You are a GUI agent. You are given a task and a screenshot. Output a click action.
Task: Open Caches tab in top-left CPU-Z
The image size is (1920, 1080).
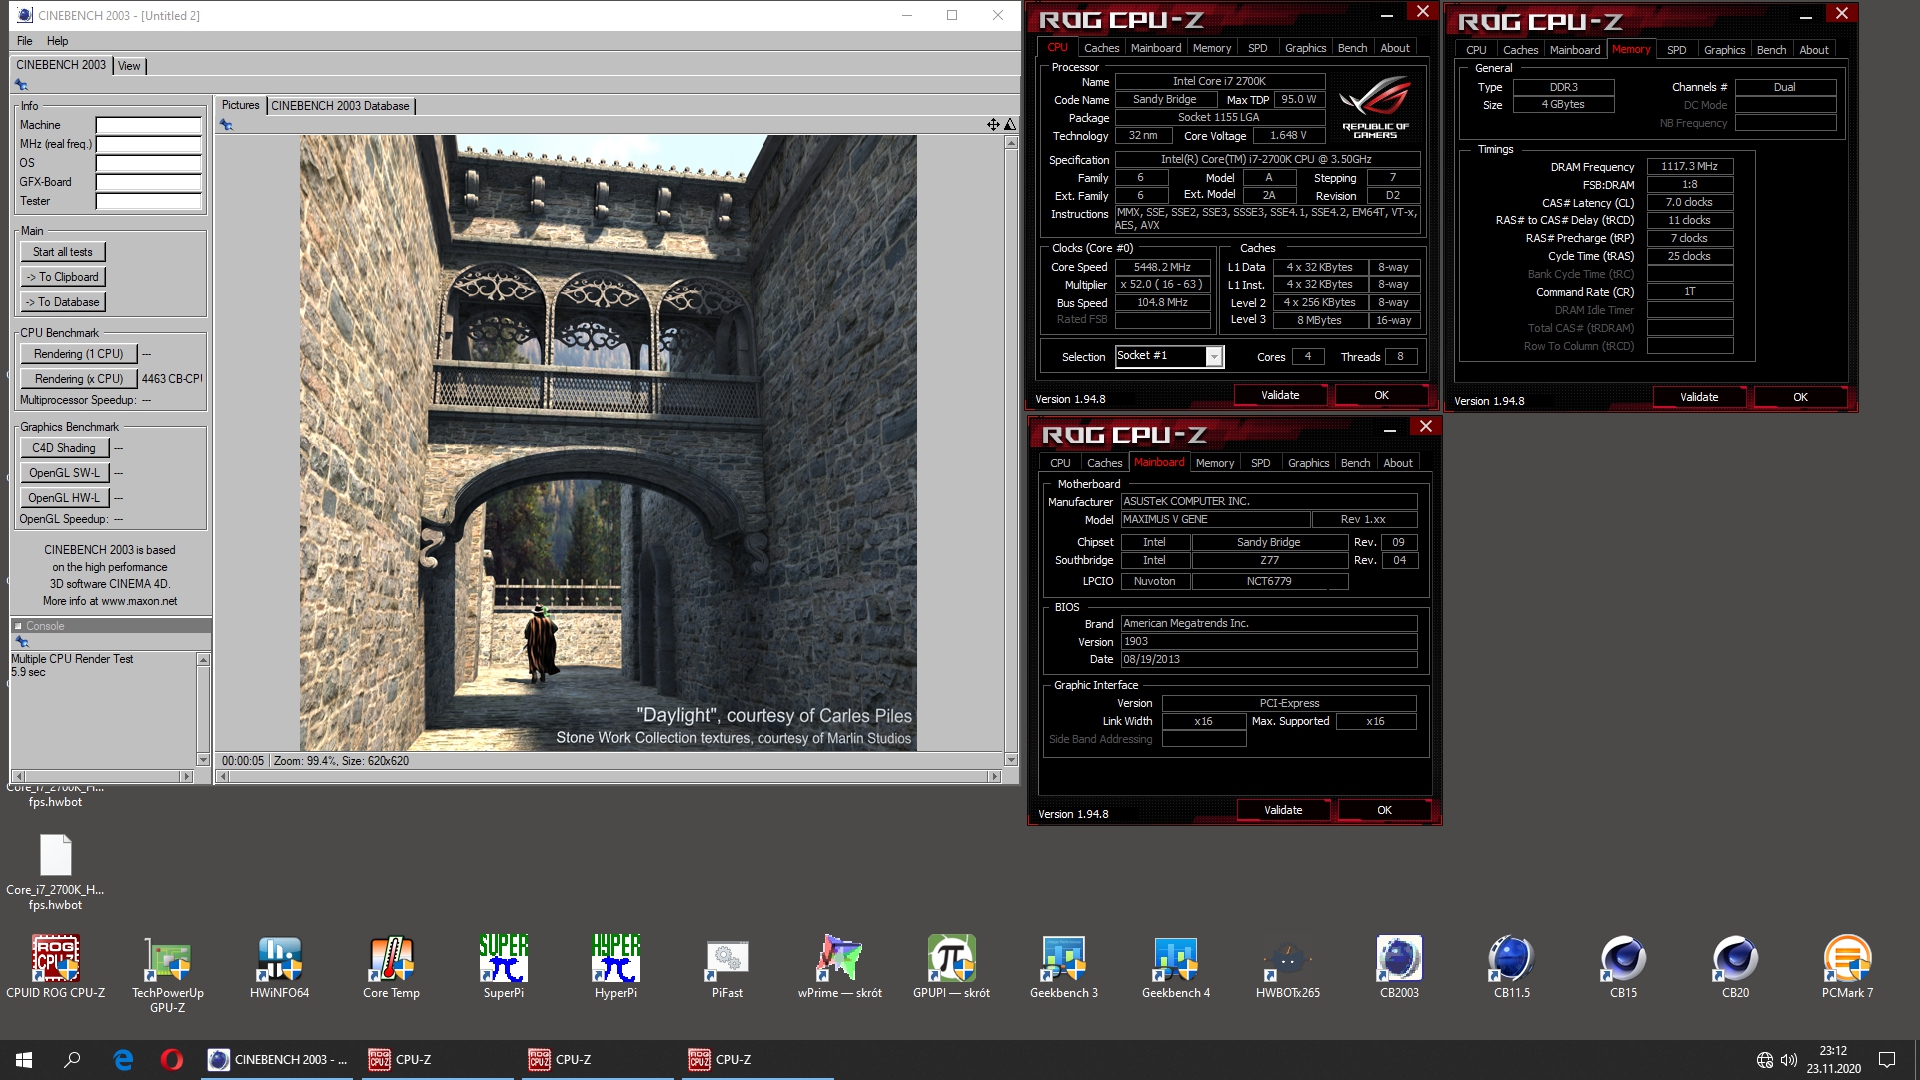pos(1101,48)
